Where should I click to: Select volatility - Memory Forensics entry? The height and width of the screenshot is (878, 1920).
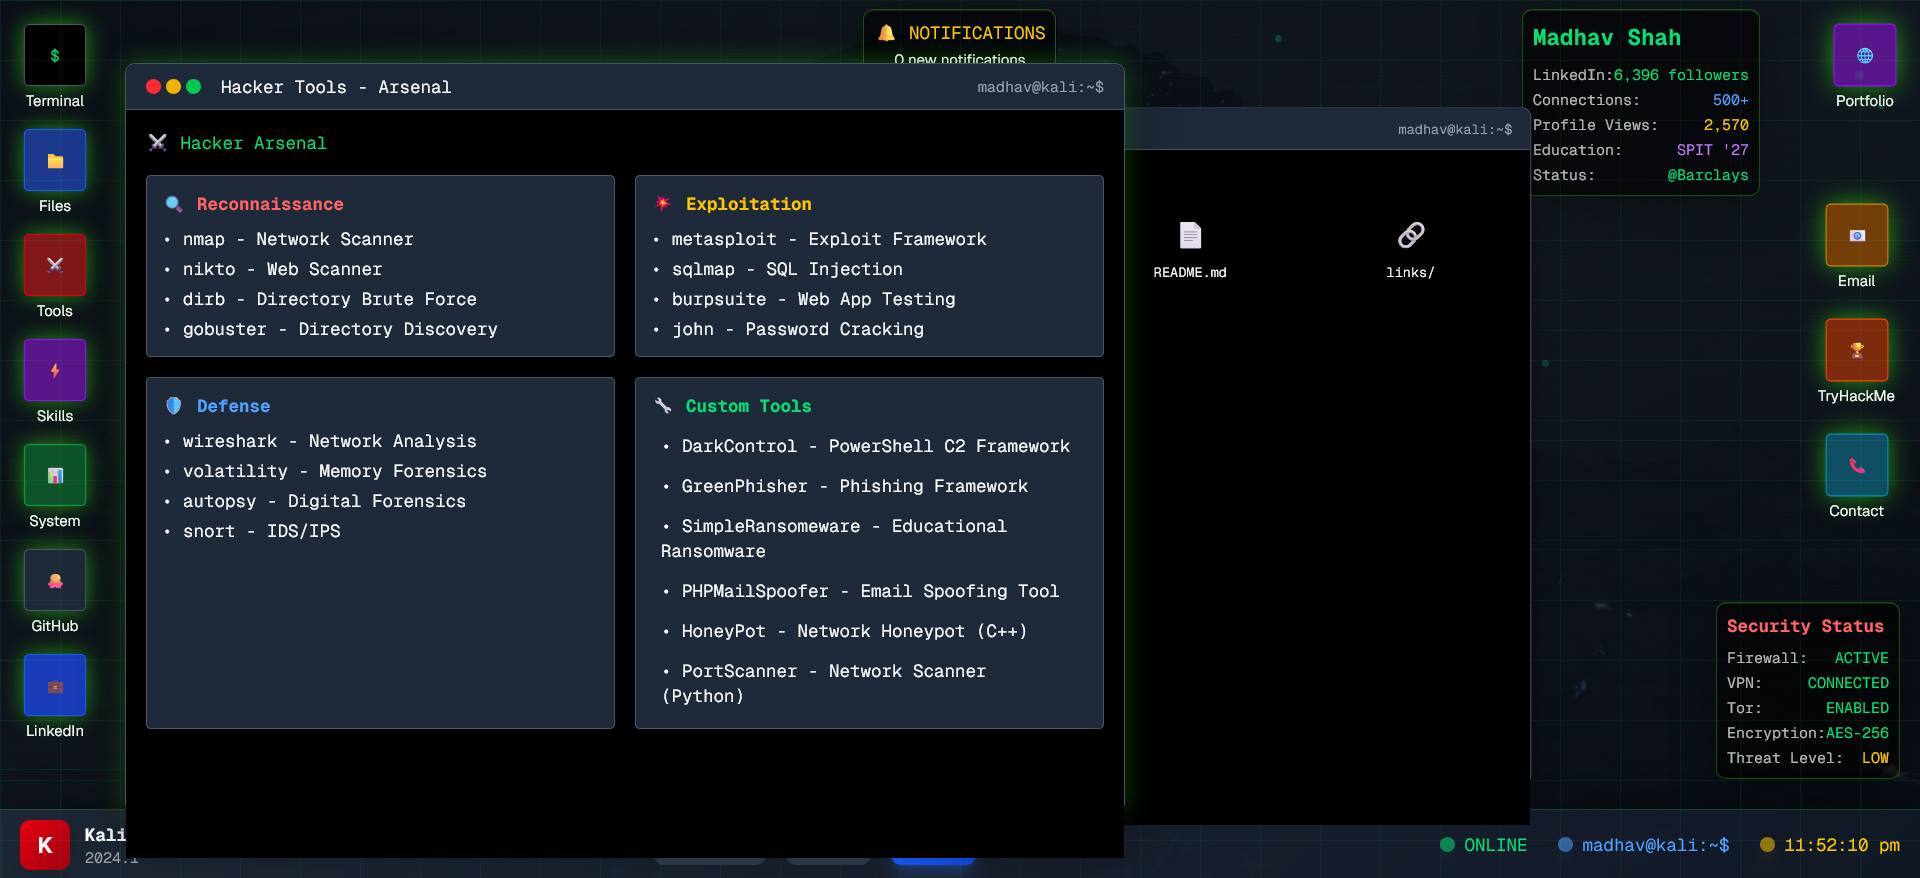click(x=335, y=471)
